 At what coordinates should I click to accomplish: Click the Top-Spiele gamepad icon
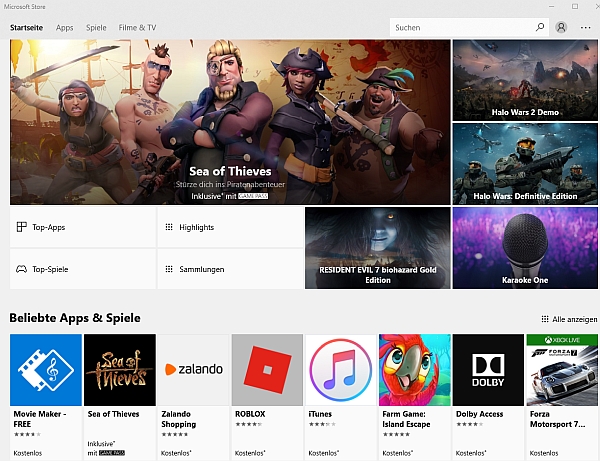[21, 269]
